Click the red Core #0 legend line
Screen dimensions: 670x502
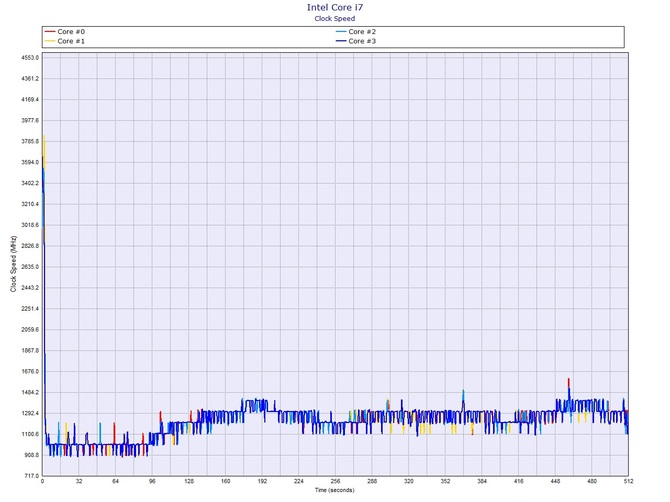pyautogui.click(x=50, y=32)
